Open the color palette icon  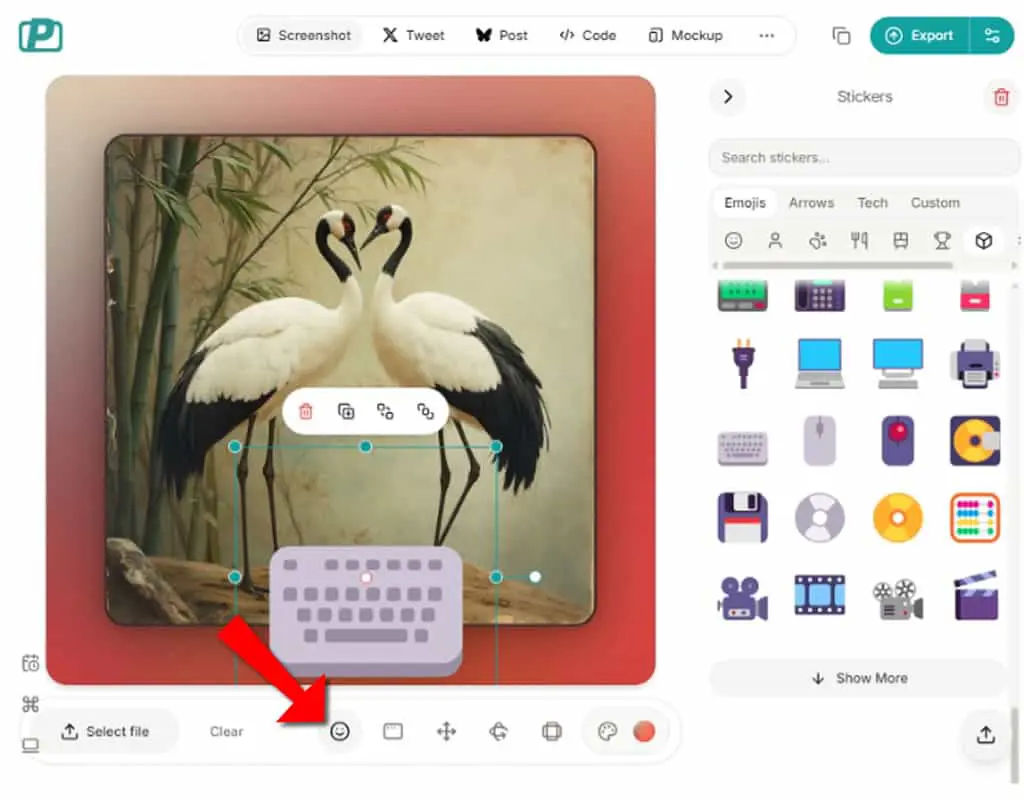pyautogui.click(x=607, y=731)
